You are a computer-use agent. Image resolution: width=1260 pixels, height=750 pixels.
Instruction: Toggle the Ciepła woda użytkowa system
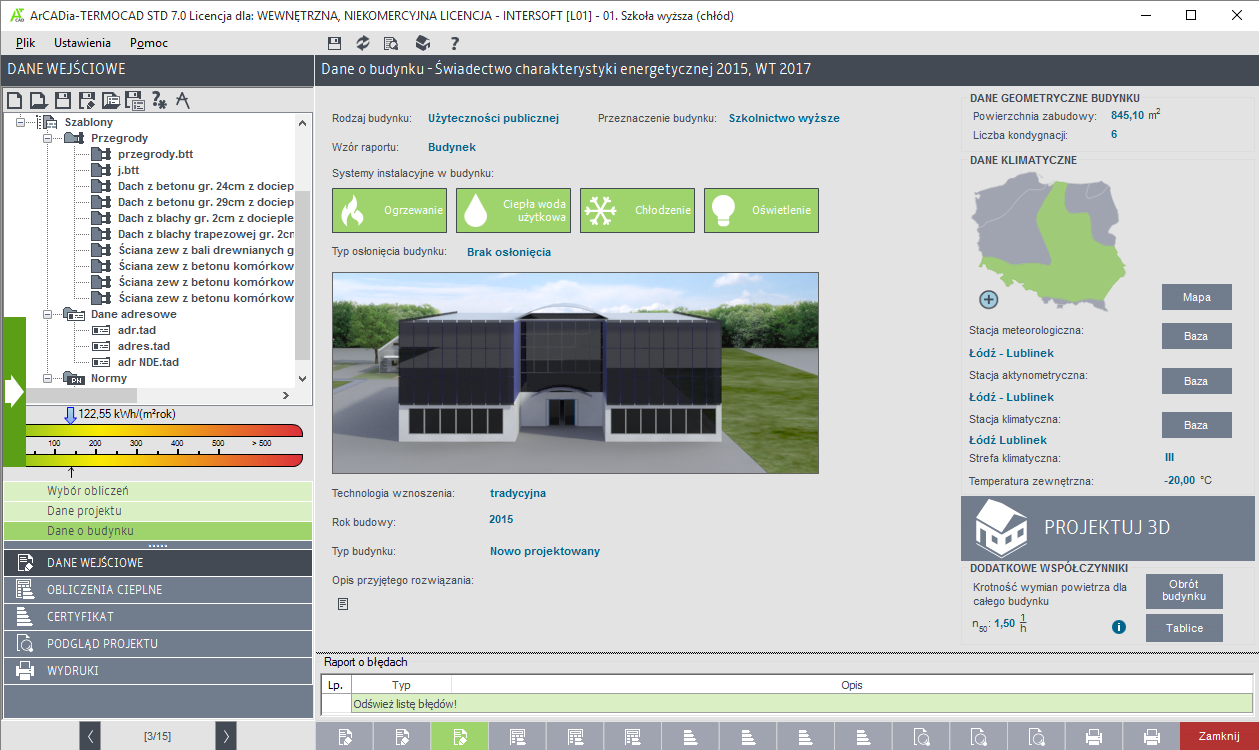(x=513, y=211)
